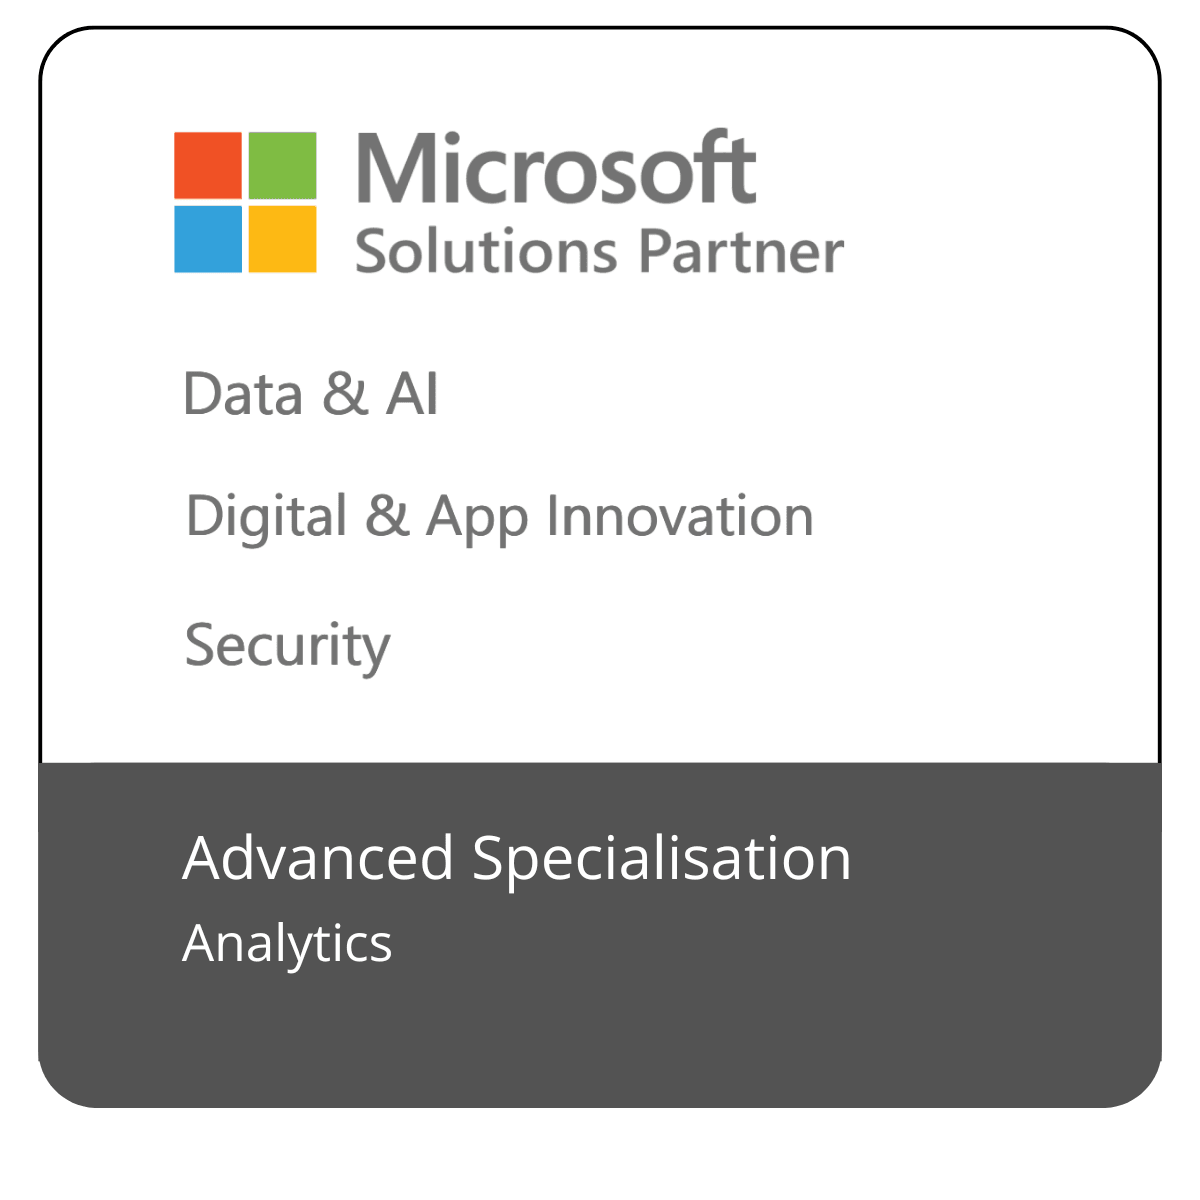Open the Security designation

[287, 646]
